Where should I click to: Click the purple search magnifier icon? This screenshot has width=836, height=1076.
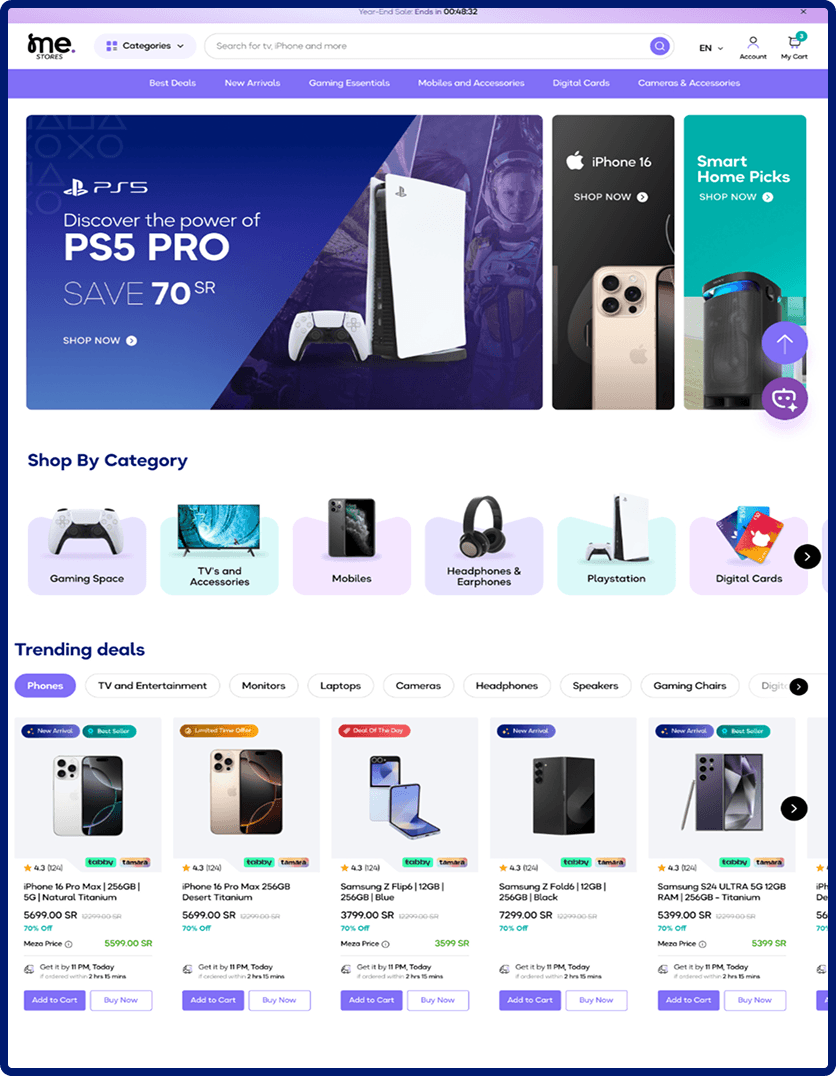[x=659, y=46]
